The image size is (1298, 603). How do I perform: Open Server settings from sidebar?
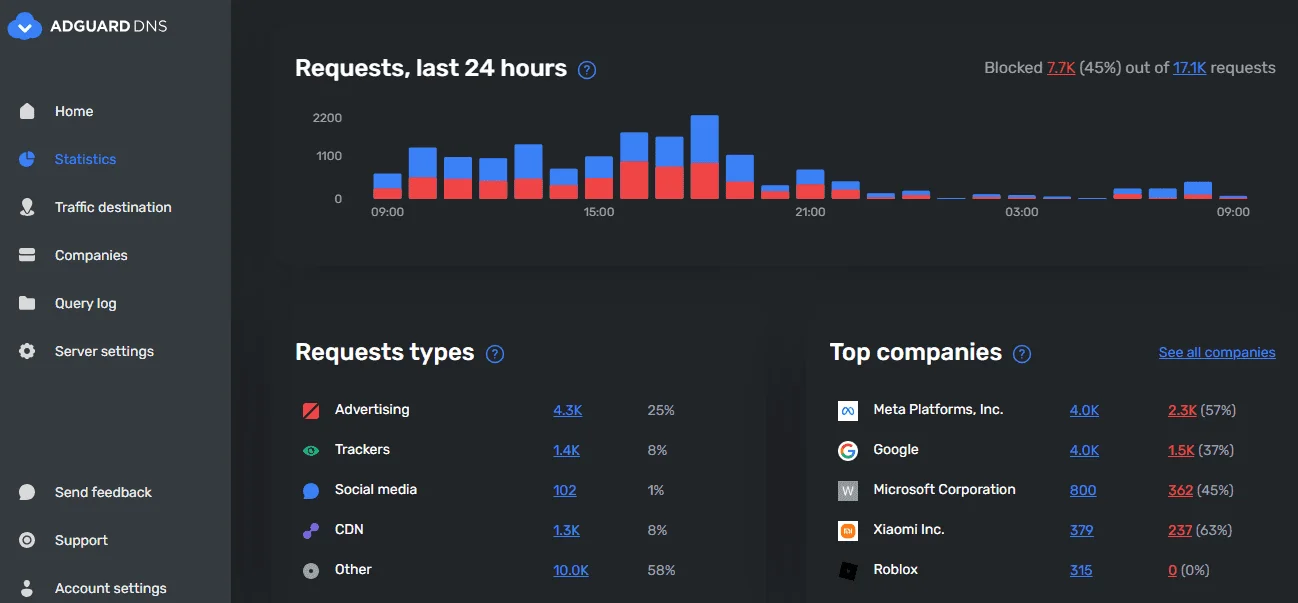104,351
